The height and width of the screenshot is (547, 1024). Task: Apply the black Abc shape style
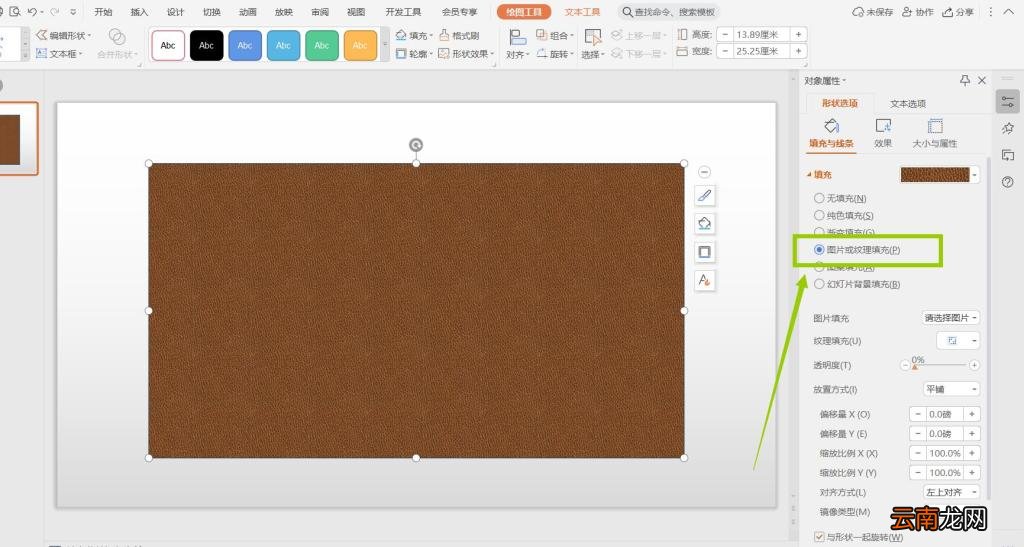click(x=206, y=46)
